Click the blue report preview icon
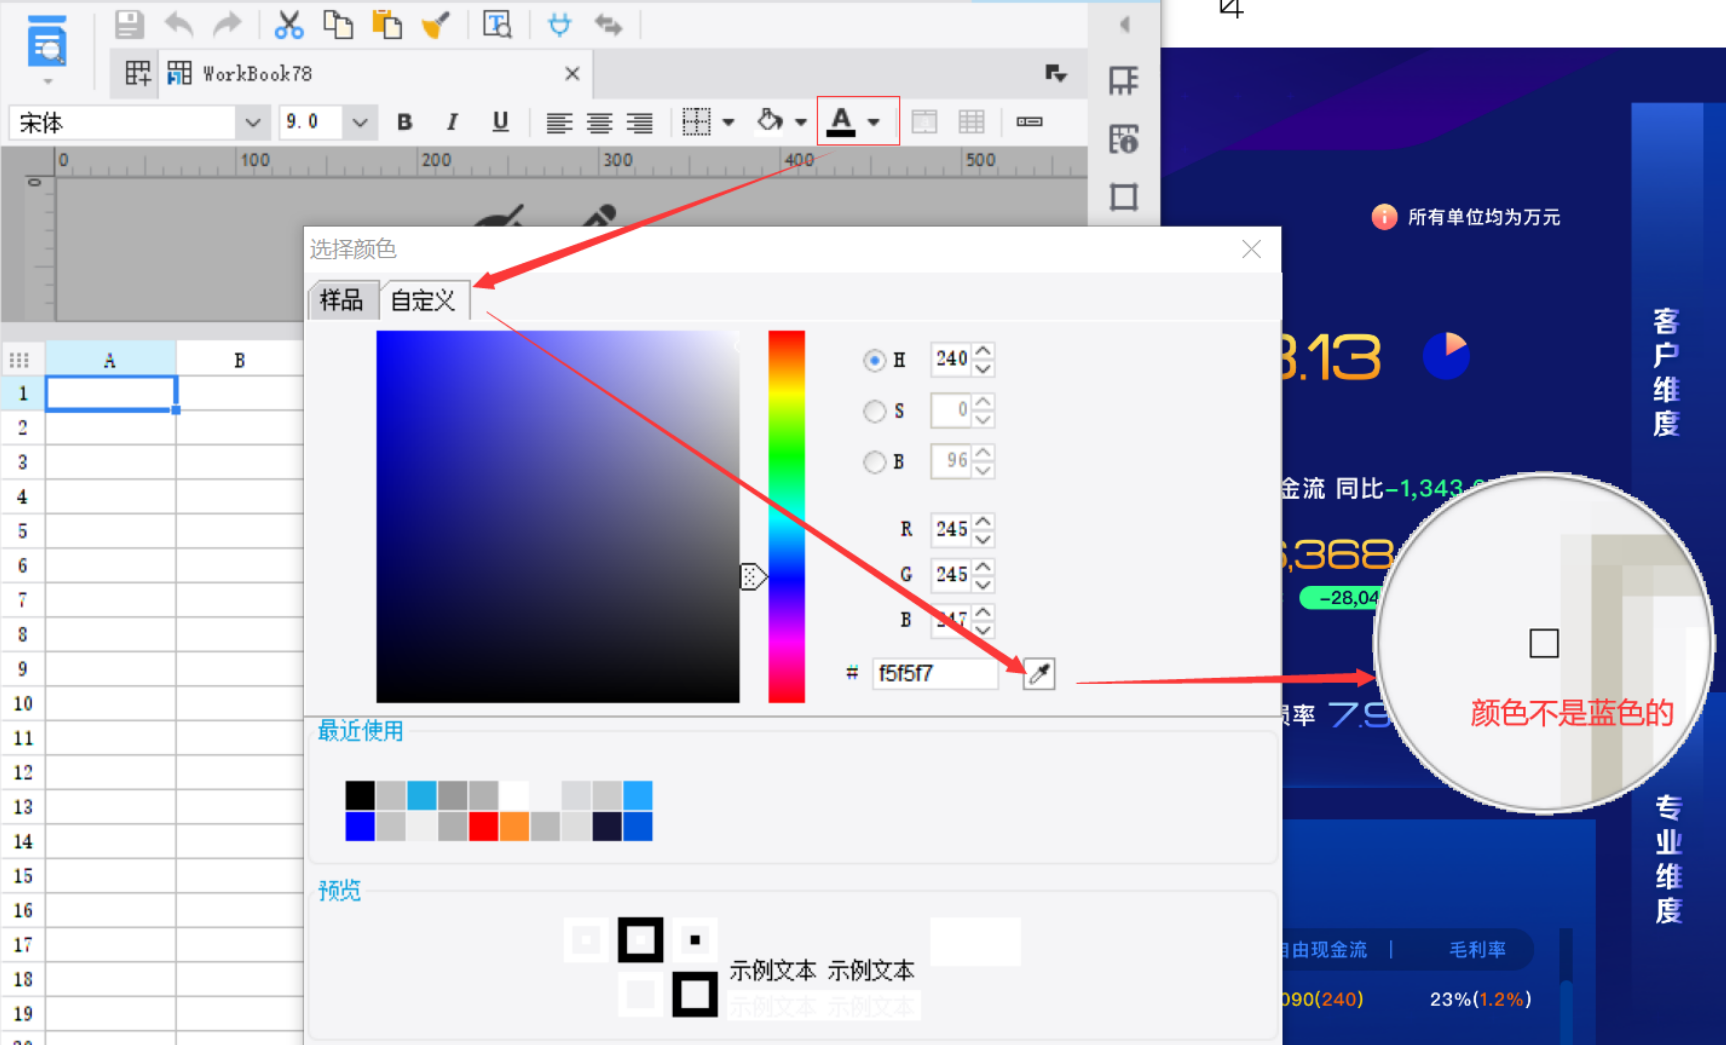Image resolution: width=1726 pixels, height=1045 pixels. [46, 43]
